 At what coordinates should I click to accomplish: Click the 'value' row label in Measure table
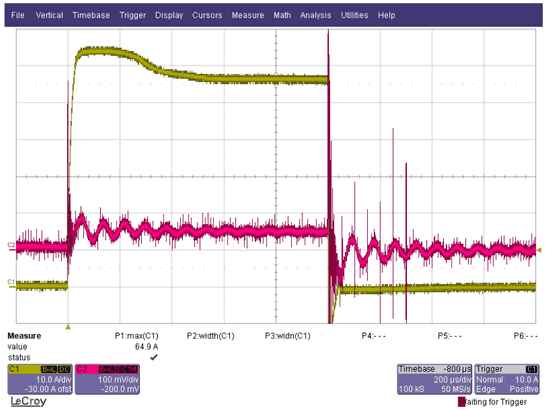[x=17, y=347]
